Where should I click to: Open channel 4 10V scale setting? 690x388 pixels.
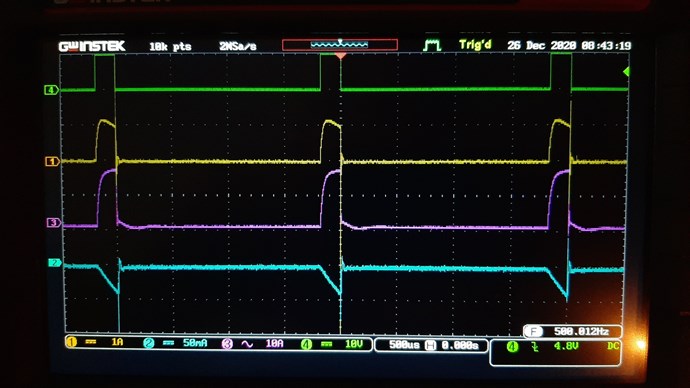(332, 344)
